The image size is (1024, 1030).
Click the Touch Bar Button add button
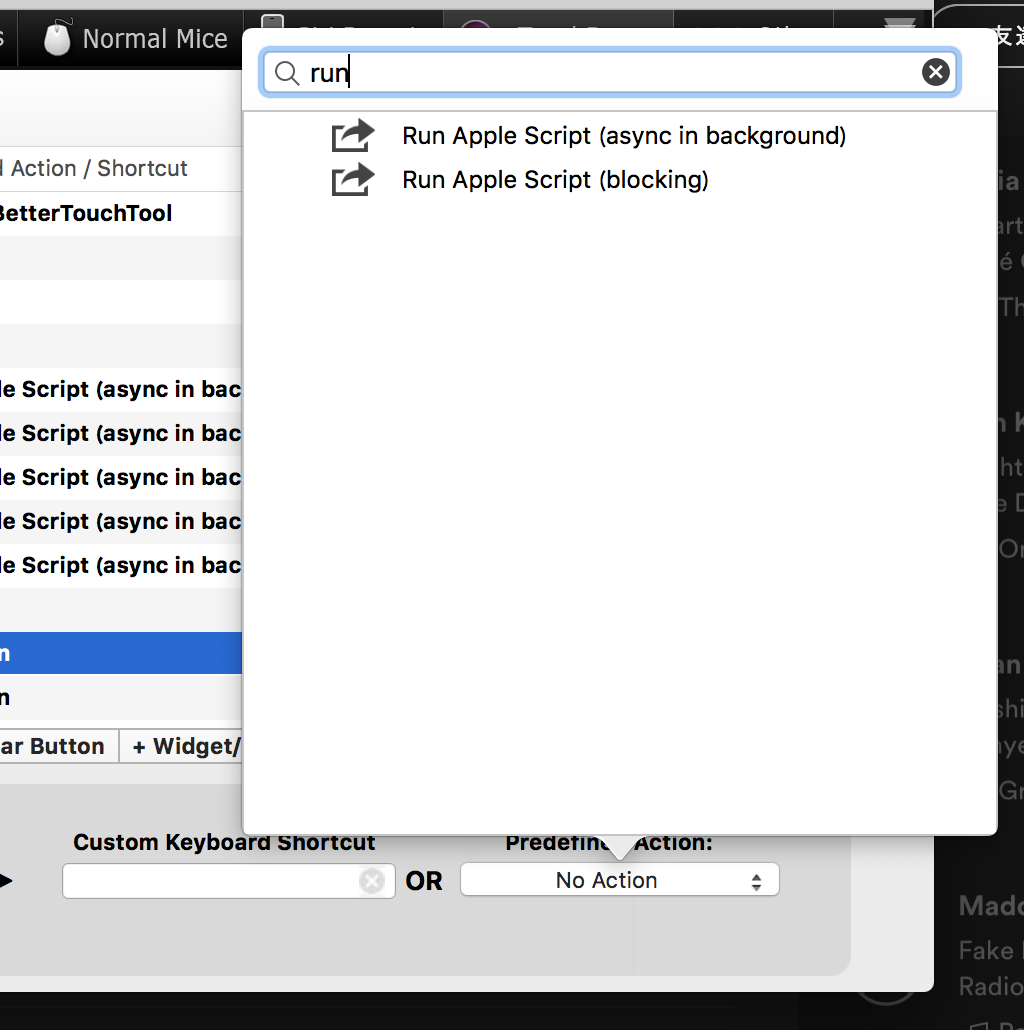[58, 747]
